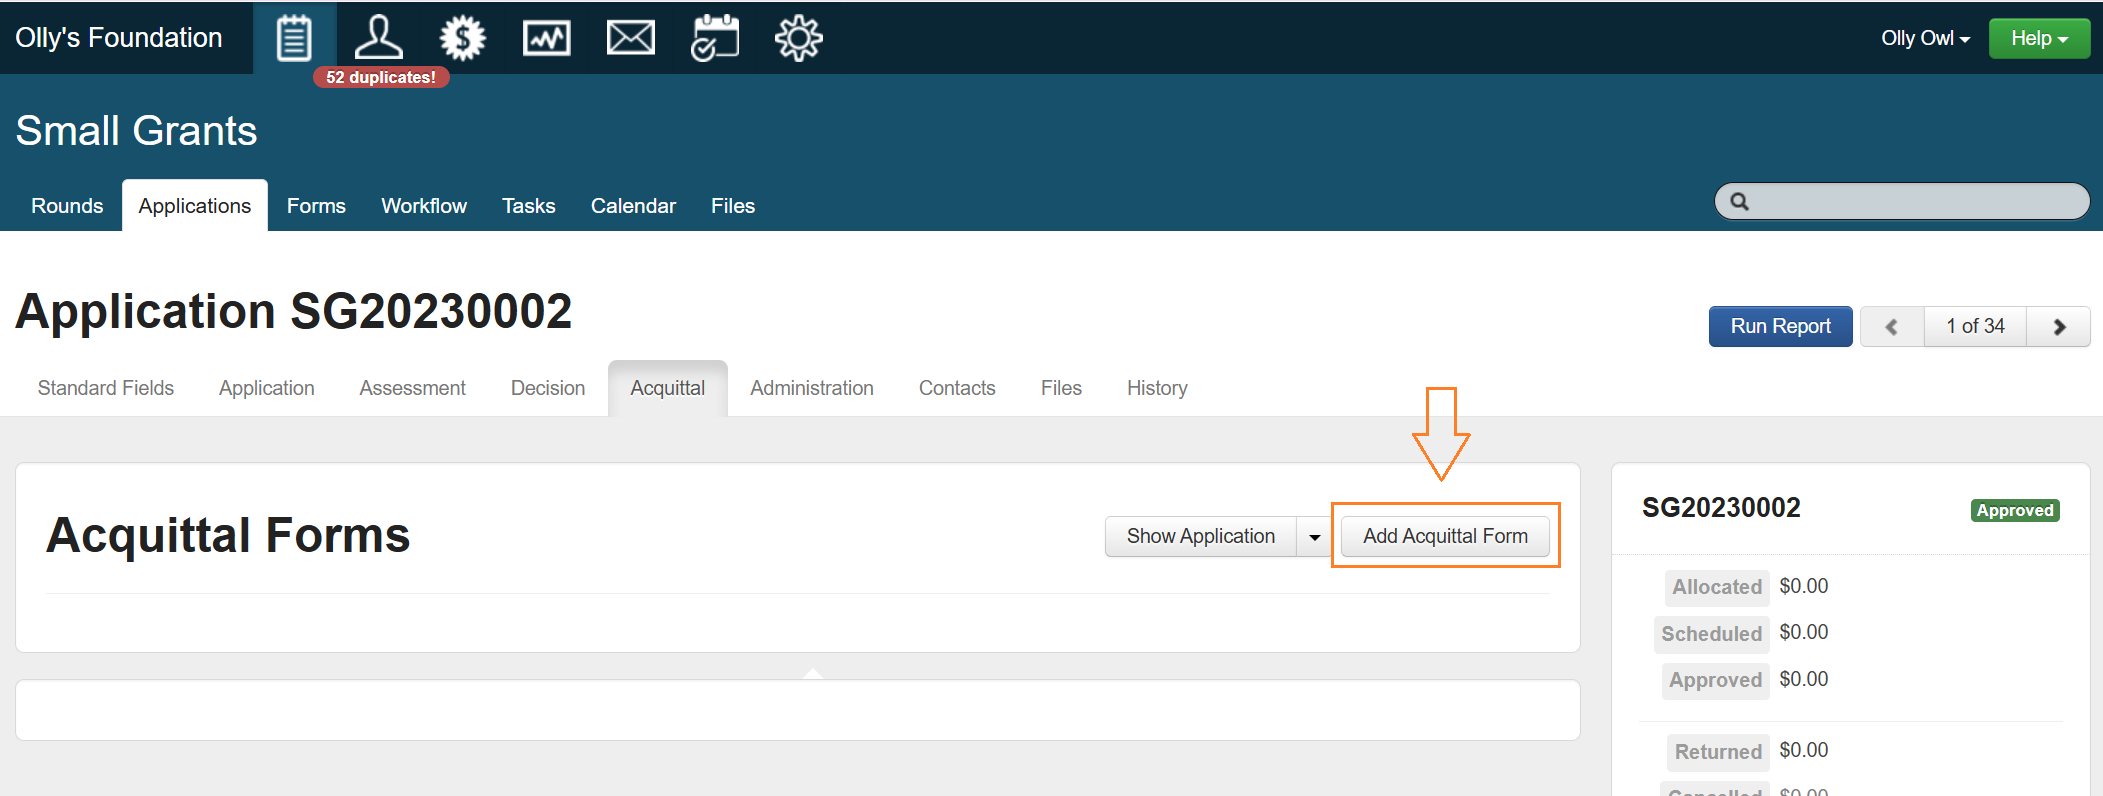This screenshot has height=796, width=2103.
Task: Go to previous application arrow
Action: [1891, 327]
